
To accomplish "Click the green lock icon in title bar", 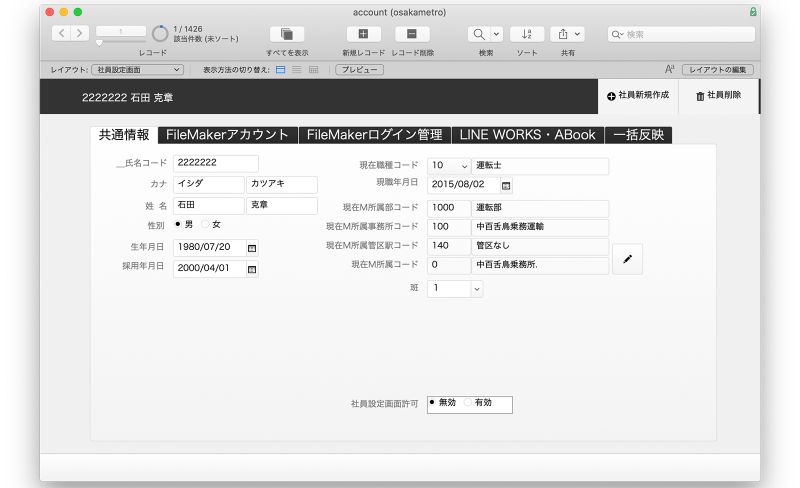I will pyautogui.click(x=753, y=12).
